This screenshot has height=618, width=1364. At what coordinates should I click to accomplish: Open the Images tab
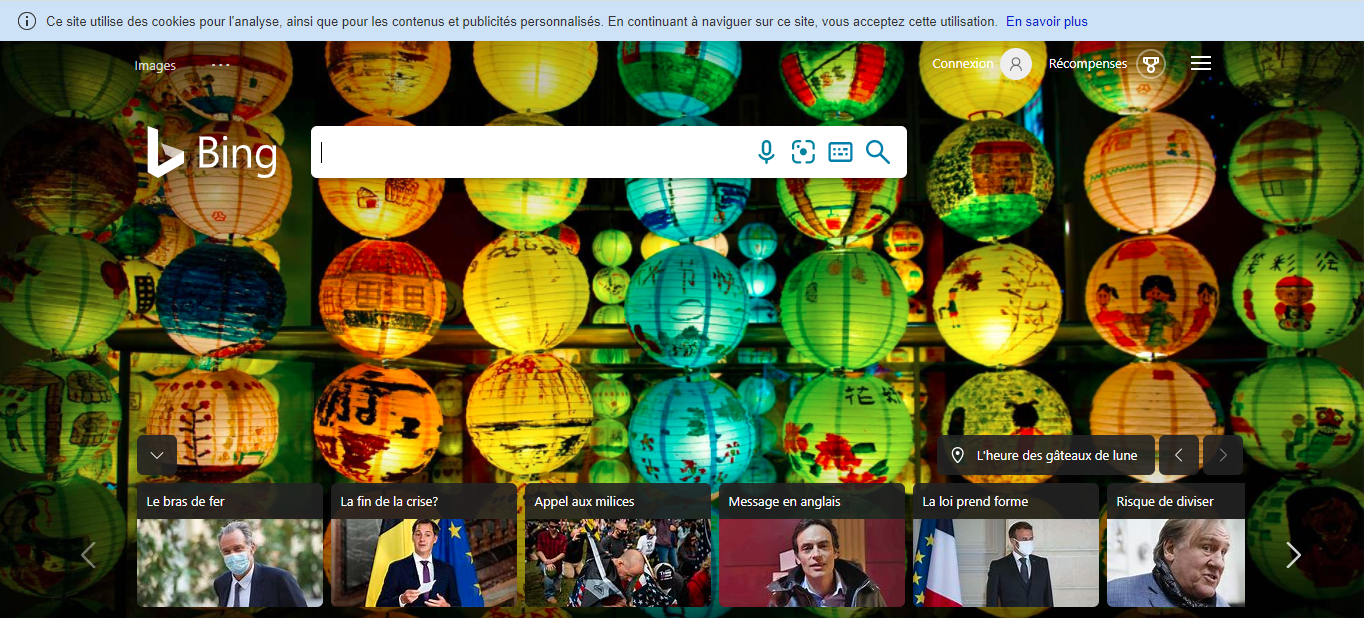click(155, 66)
